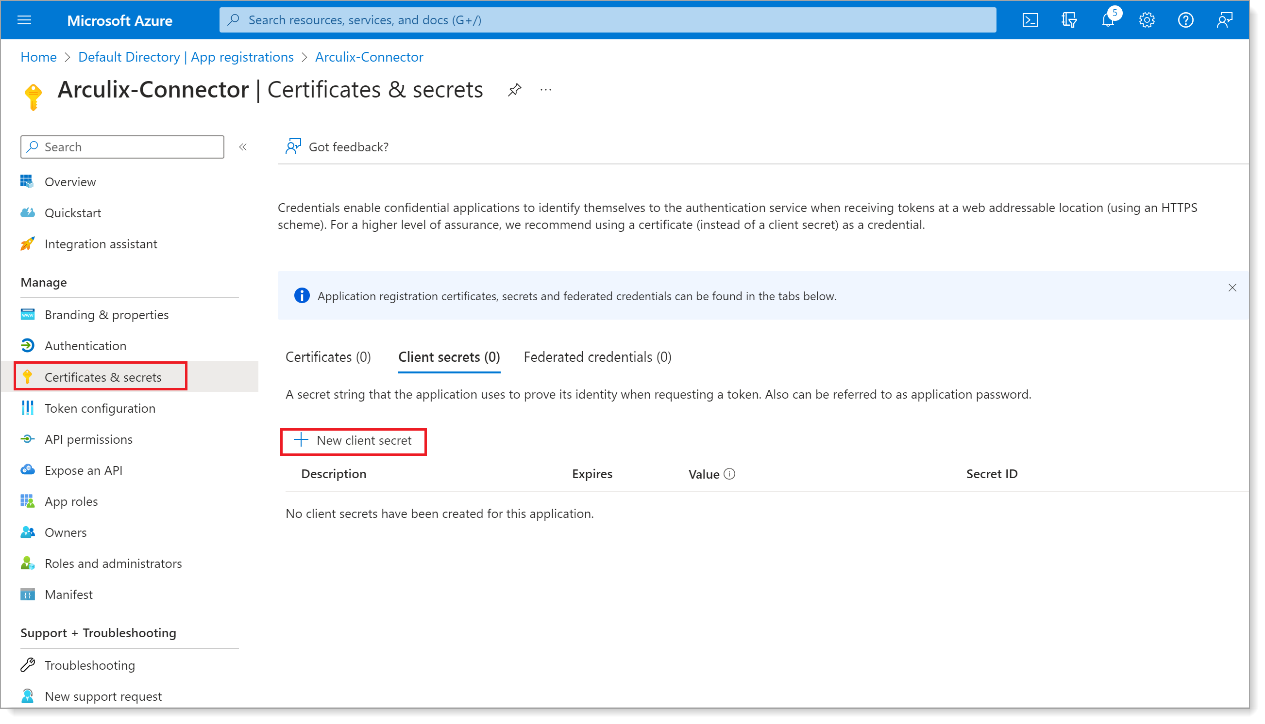Image resolution: width=1265 pixels, height=724 pixels.
Task: Open Directories and subscriptions filter icon
Action: pos(1069,20)
